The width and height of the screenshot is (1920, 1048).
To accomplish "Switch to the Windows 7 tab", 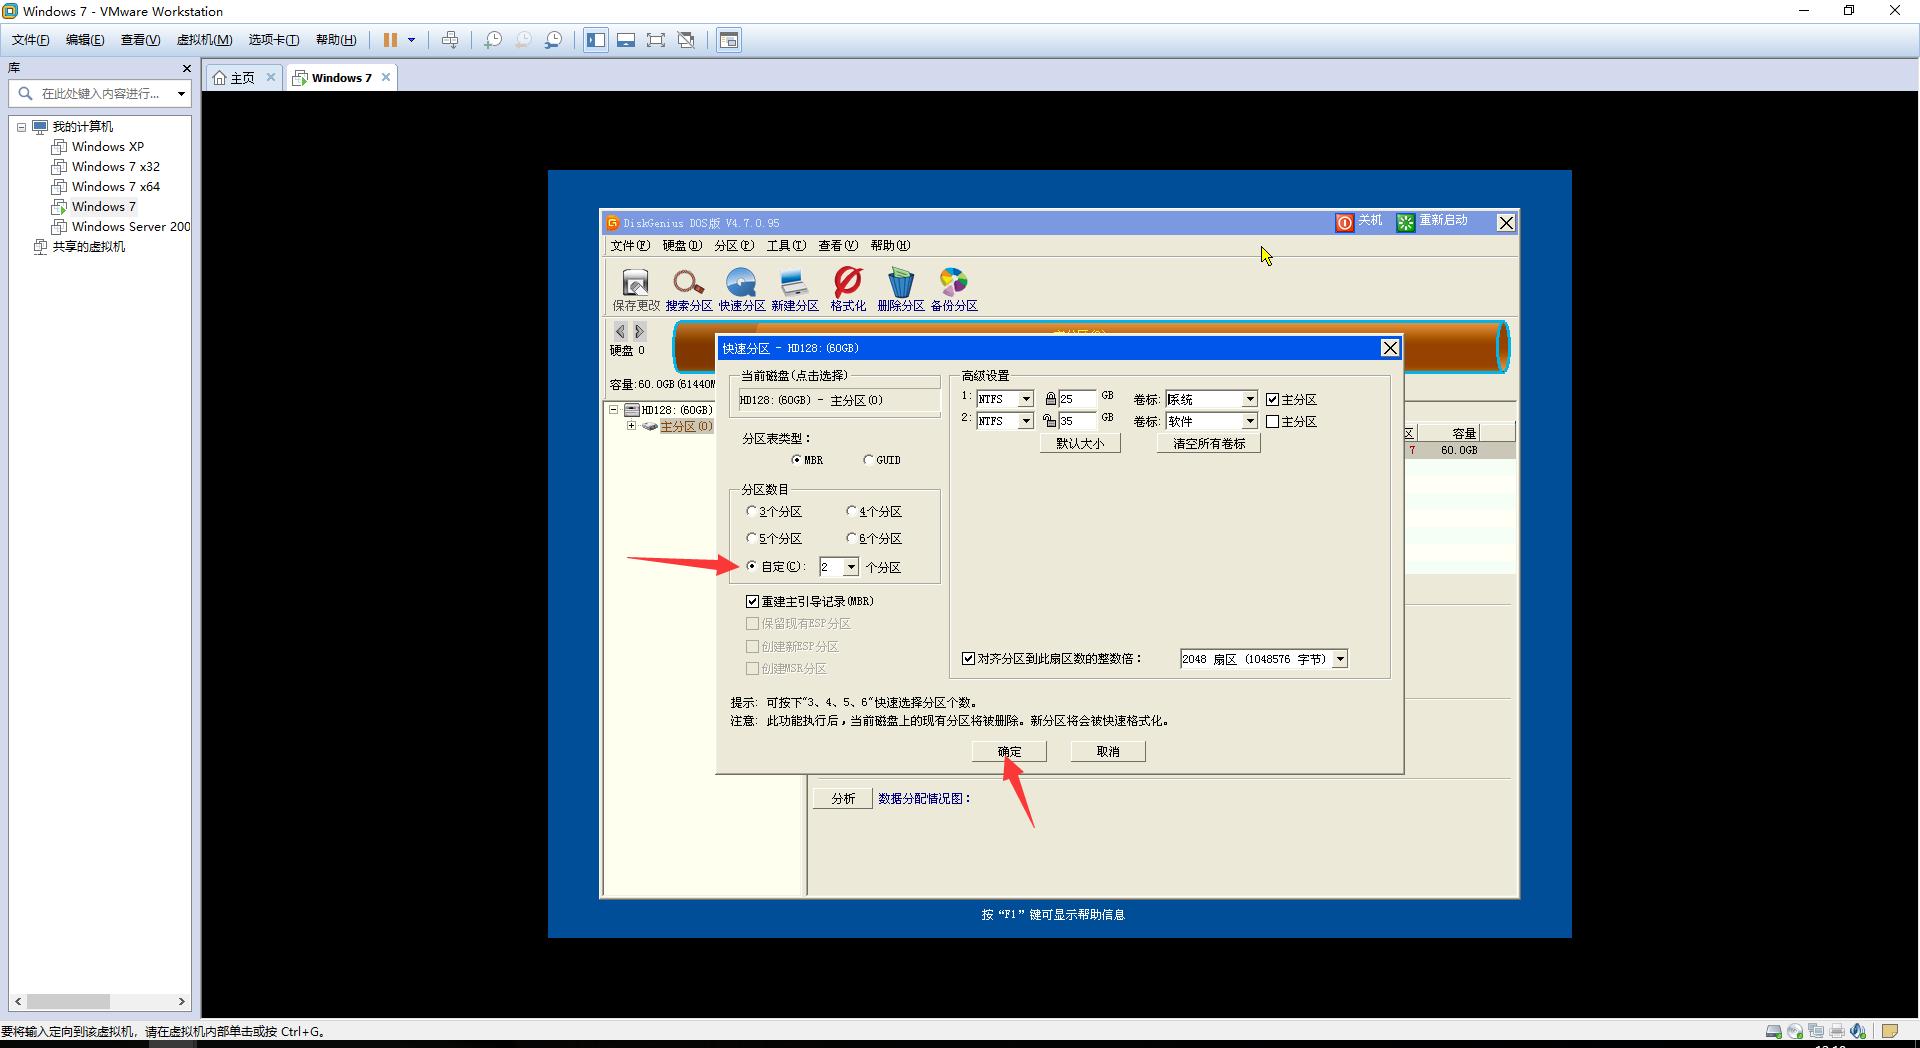I will click(340, 77).
